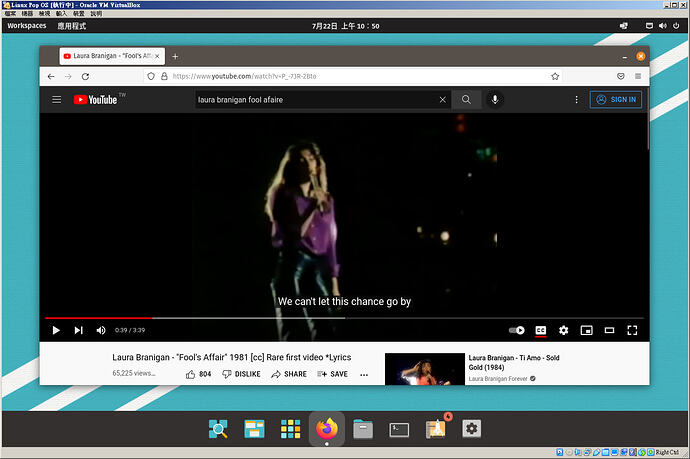Bookmark this page with star
The width and height of the screenshot is (690, 459).
(x=555, y=76)
